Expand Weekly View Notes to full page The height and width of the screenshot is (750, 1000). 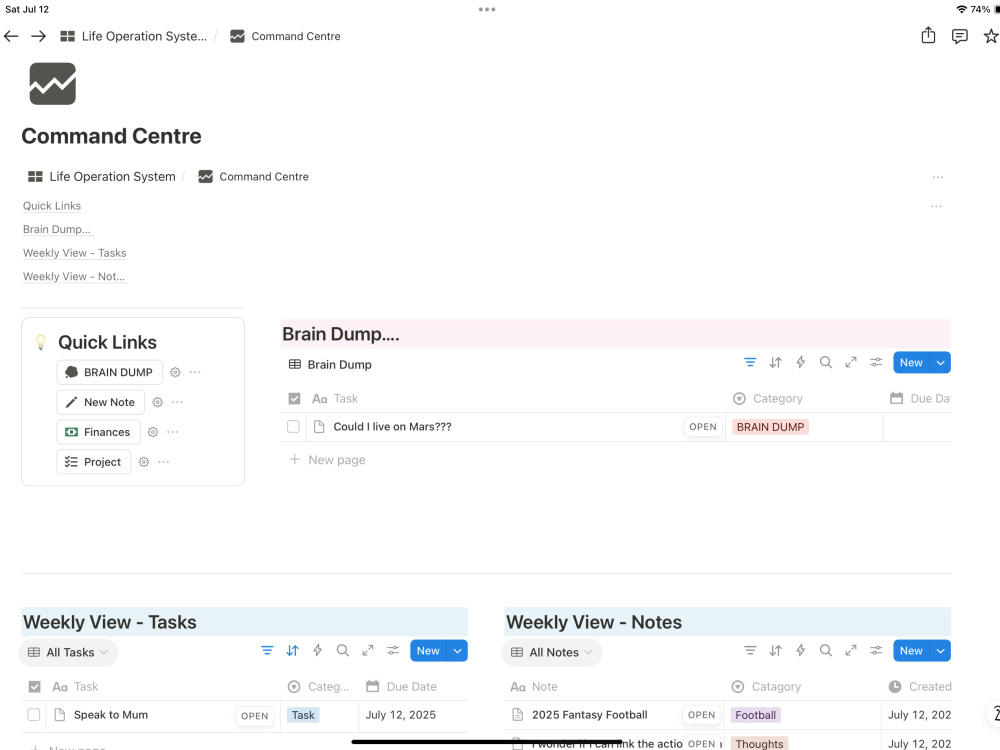click(851, 651)
